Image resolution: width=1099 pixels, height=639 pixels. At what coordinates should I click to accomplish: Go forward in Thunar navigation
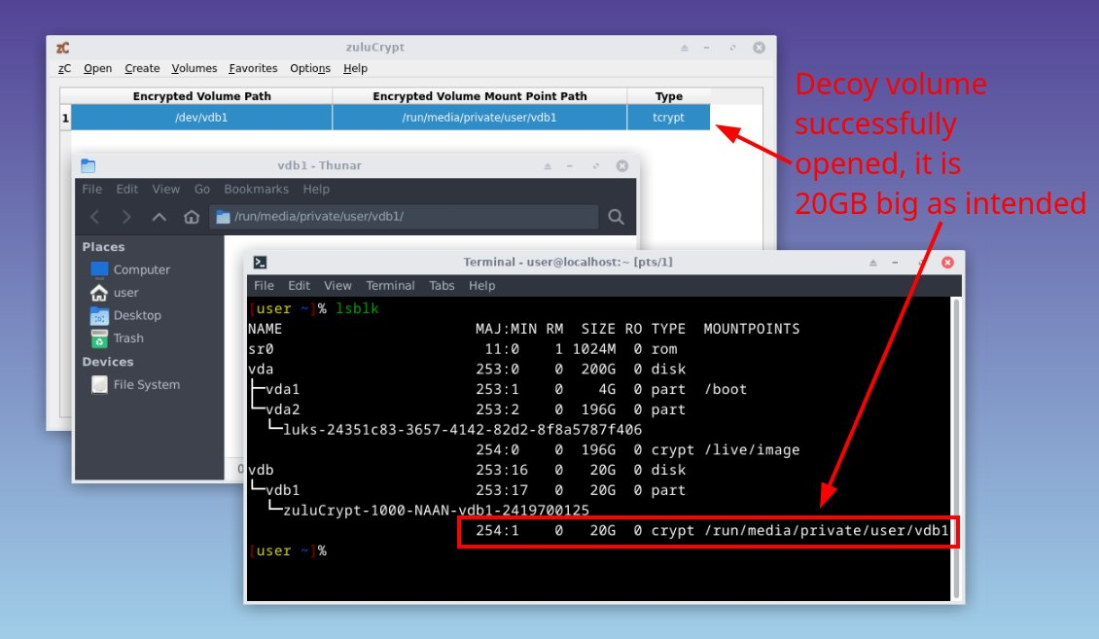pyautogui.click(x=126, y=217)
